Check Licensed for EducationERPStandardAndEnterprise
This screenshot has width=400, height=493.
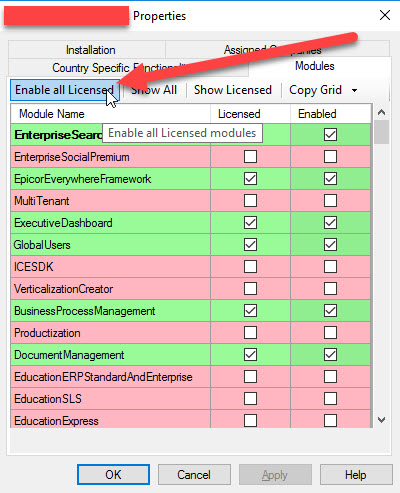(250, 376)
